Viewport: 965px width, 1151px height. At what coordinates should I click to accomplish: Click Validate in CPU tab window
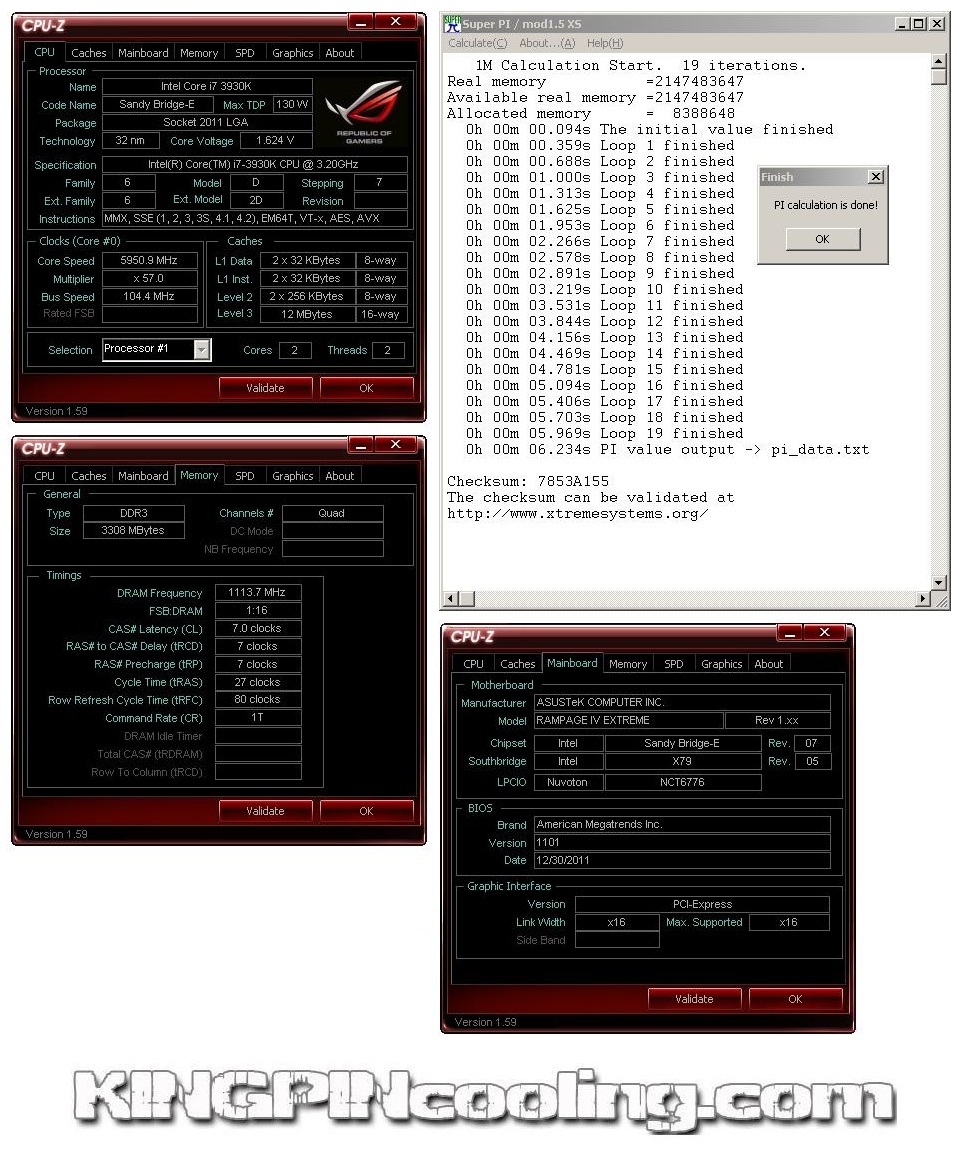click(265, 388)
